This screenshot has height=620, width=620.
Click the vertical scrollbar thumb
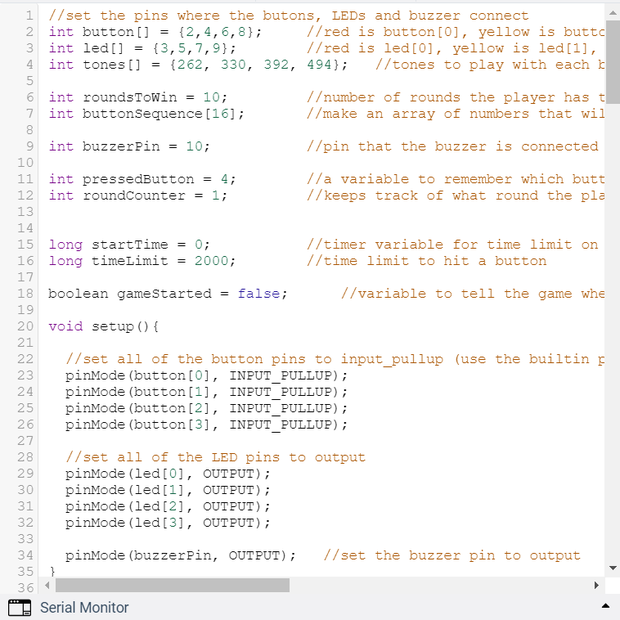612,60
